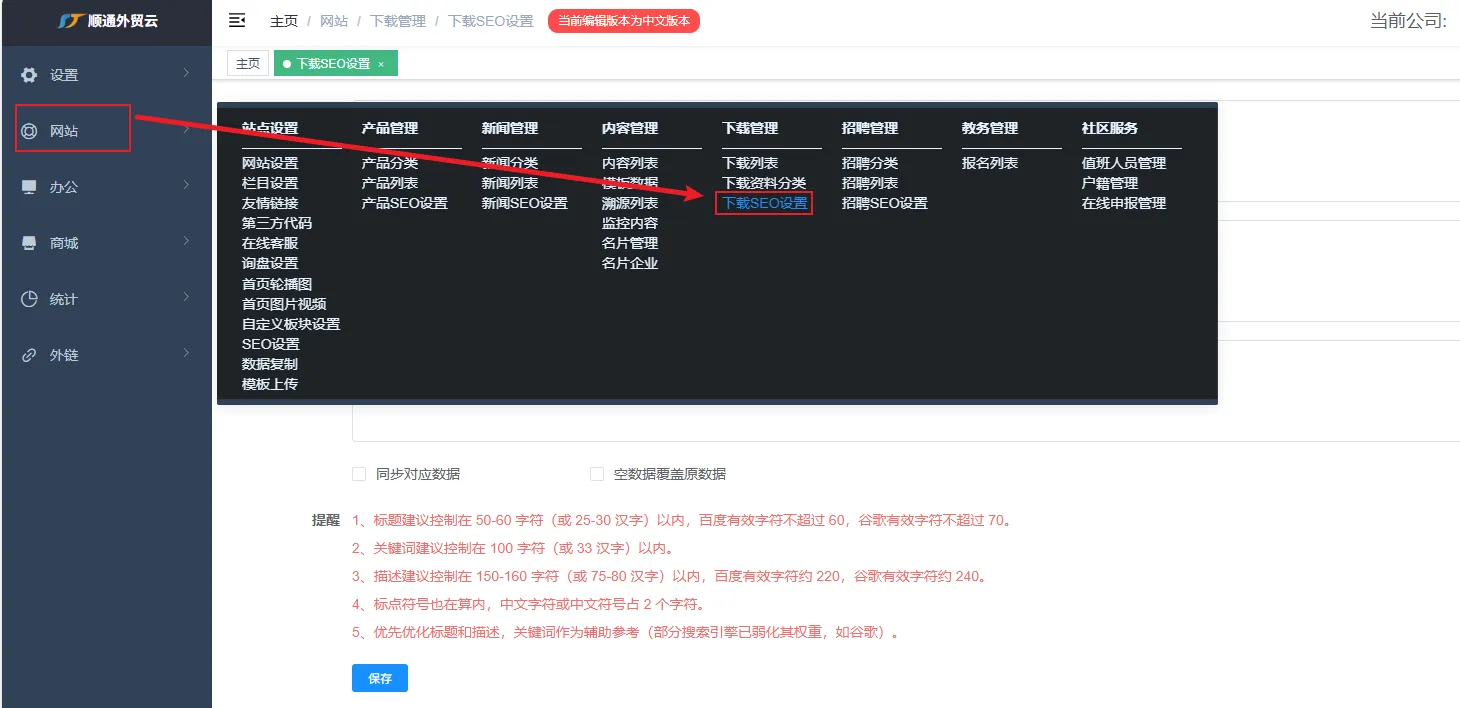Close the 下载SEO设置 tab
Screen dimensions: 1460x708
(x=381, y=64)
